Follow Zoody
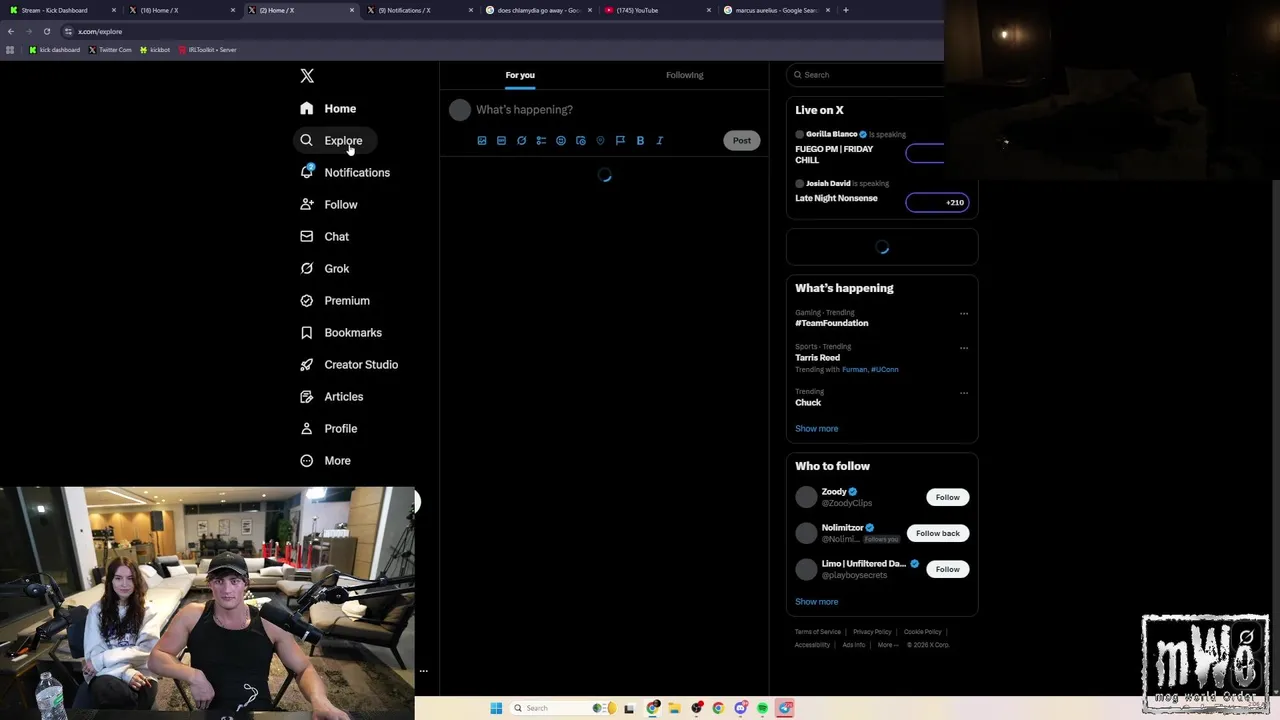Screen dimensions: 1280x720 [947, 497]
